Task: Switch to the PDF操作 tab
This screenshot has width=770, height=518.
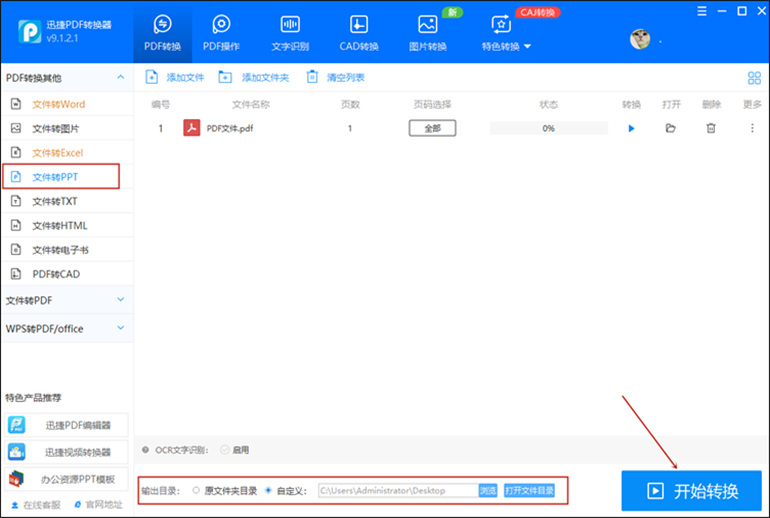Action: pos(221,32)
